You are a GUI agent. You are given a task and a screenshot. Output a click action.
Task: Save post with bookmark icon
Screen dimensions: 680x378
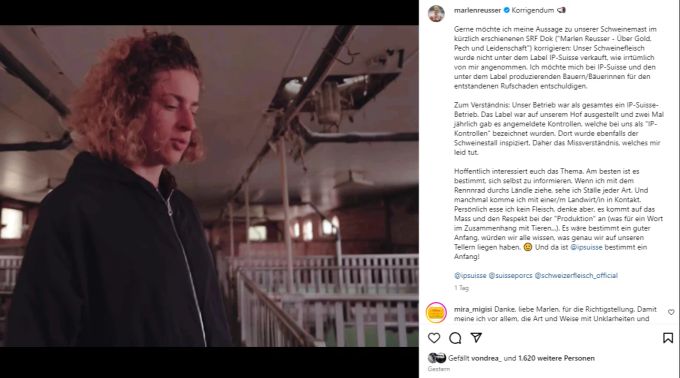tap(668, 338)
